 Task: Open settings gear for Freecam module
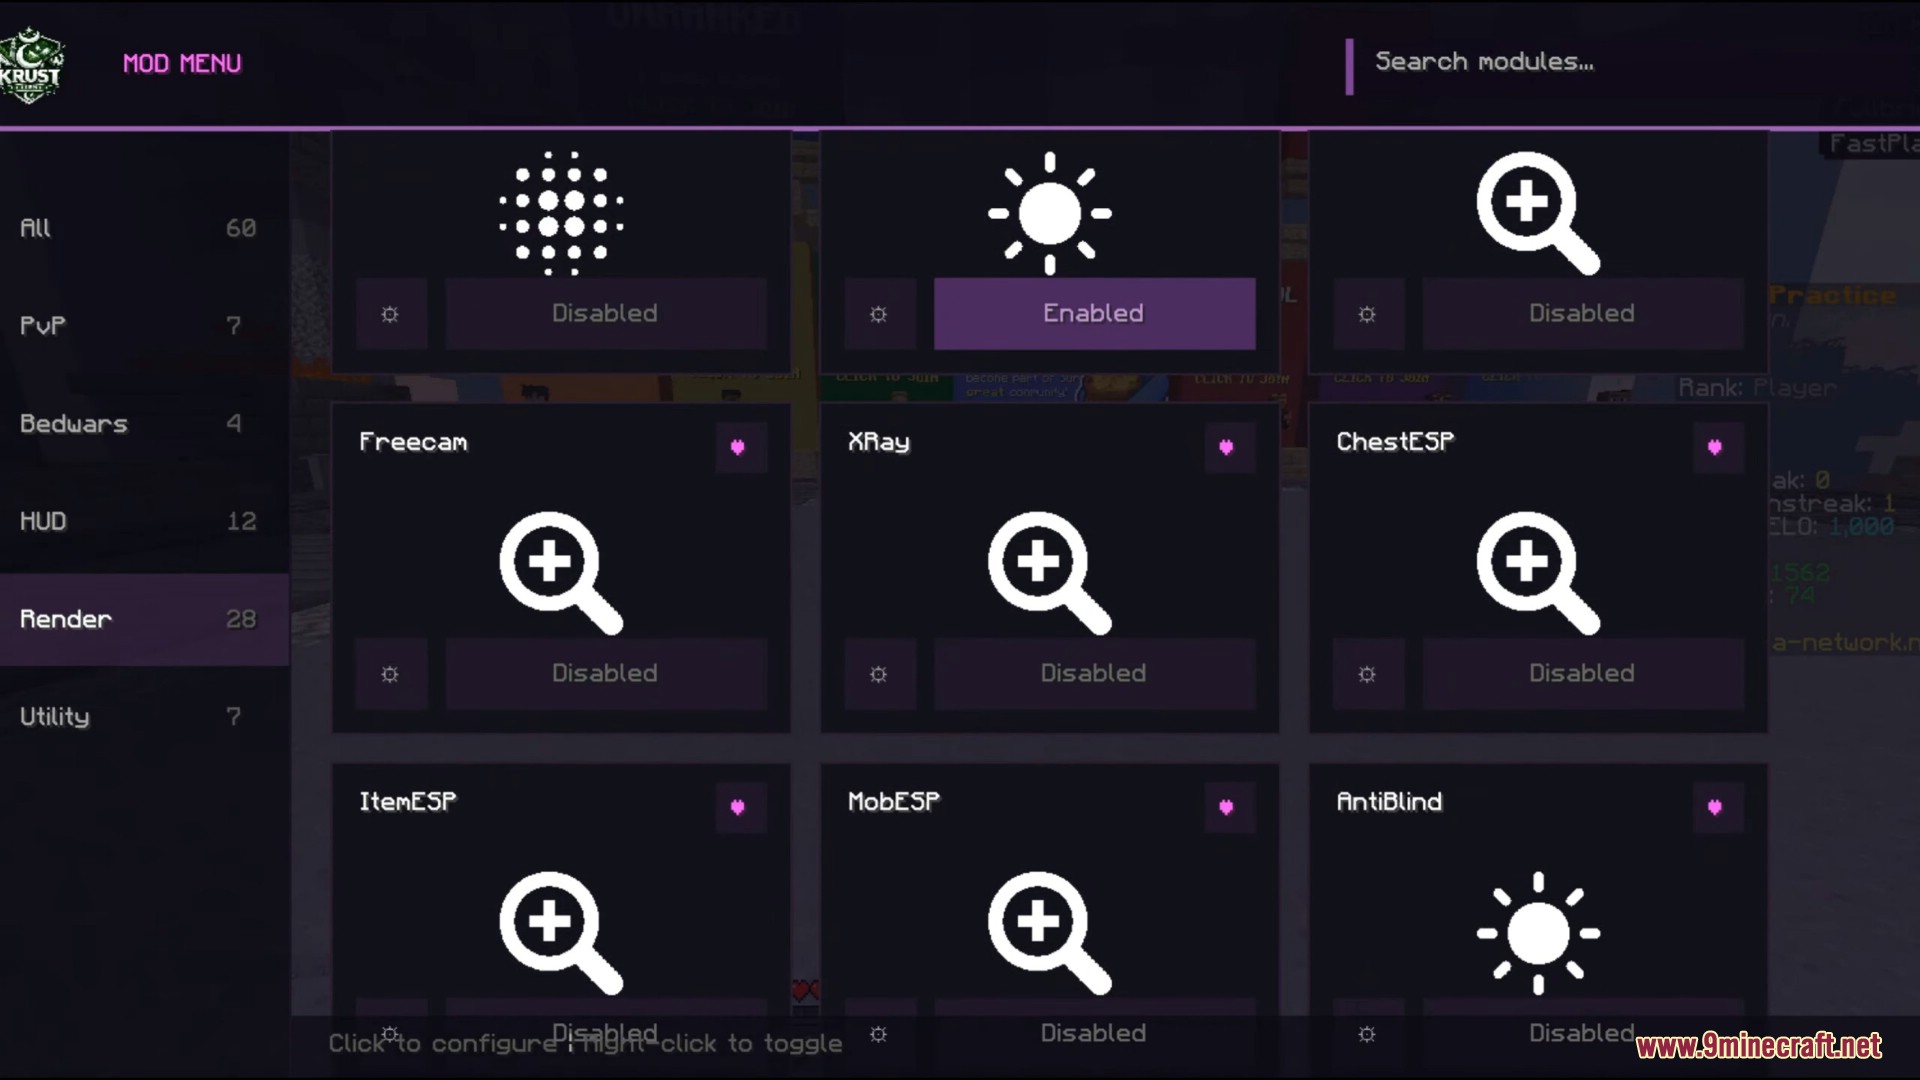390,674
